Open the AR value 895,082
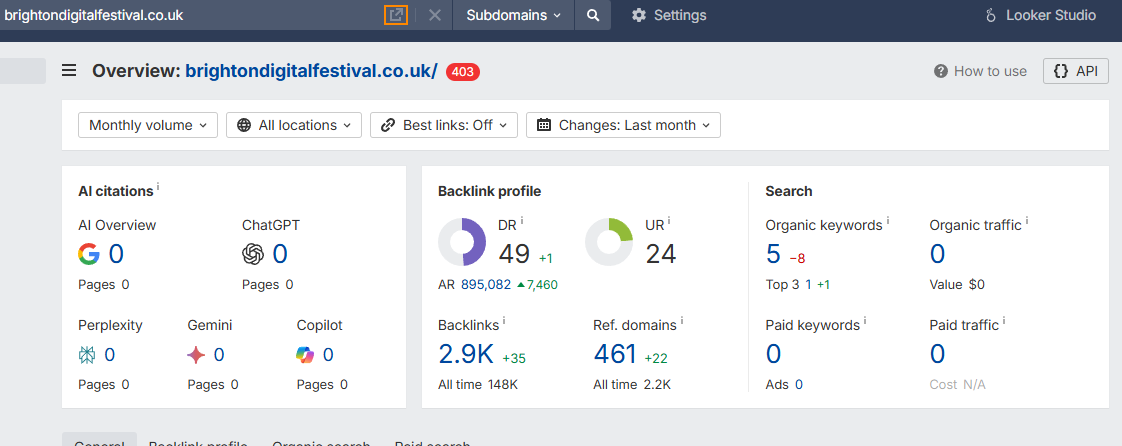The image size is (1122, 446). 486,285
